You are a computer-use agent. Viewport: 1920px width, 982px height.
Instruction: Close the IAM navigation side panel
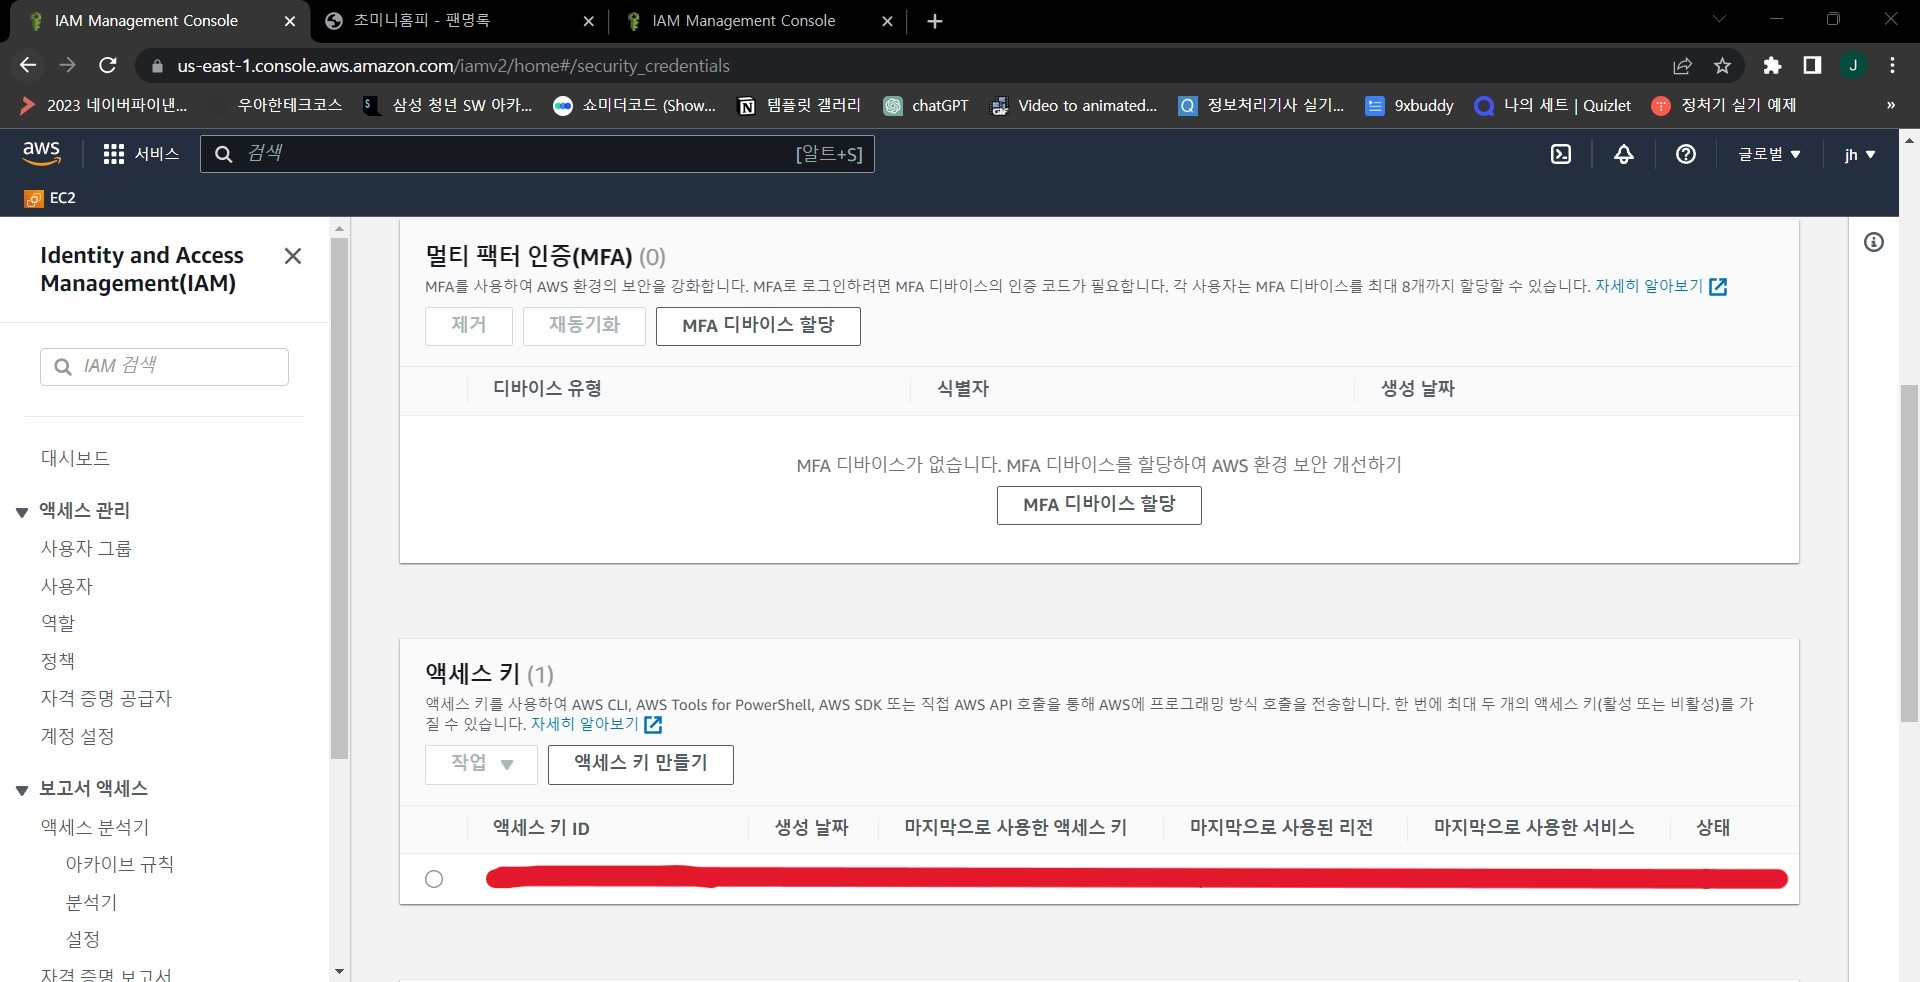(x=293, y=256)
